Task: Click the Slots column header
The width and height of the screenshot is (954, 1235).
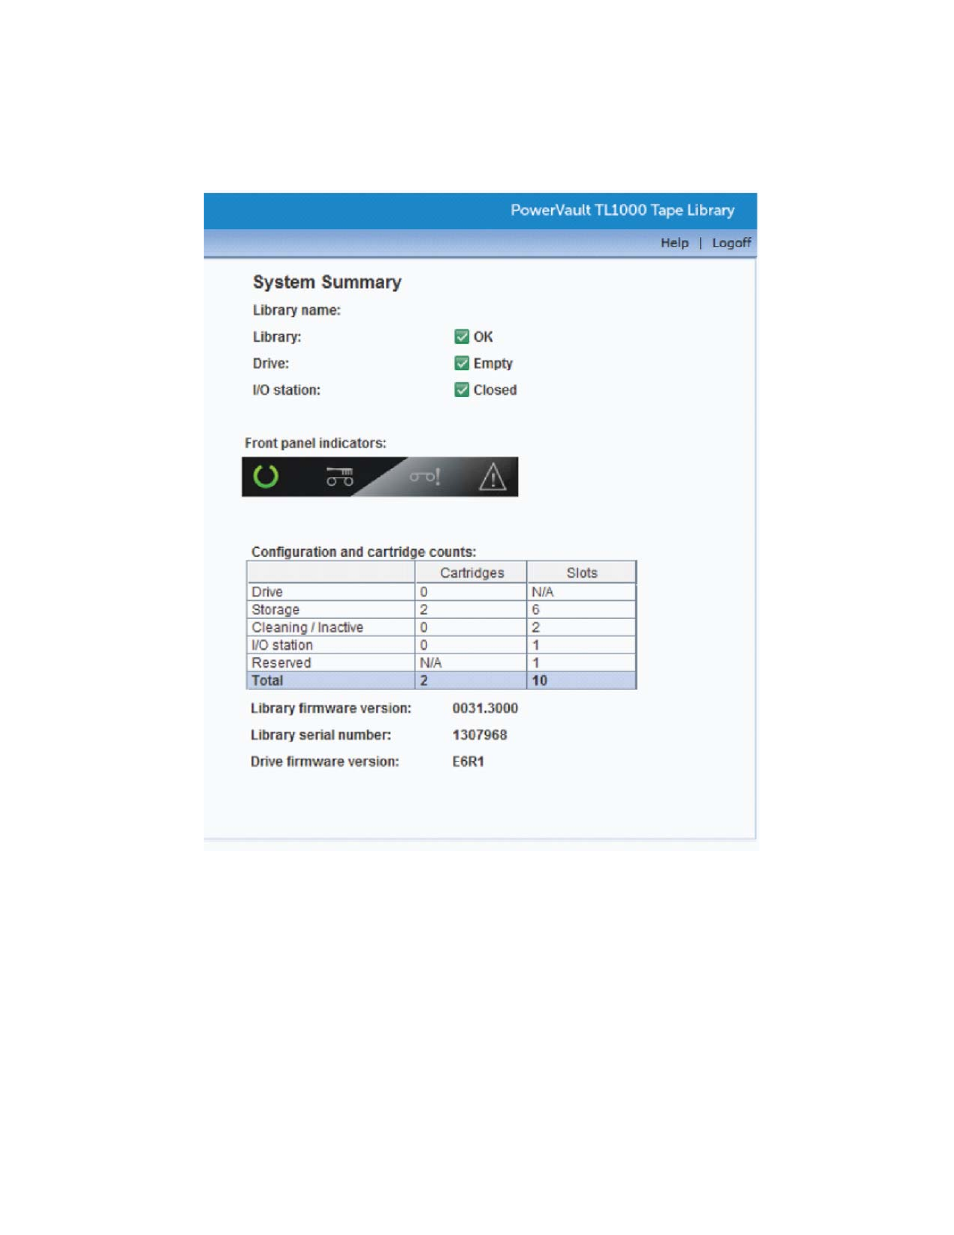Action: (x=582, y=573)
